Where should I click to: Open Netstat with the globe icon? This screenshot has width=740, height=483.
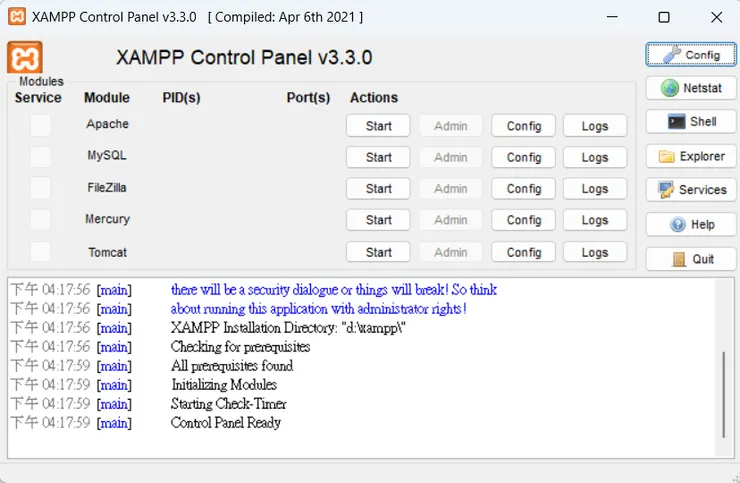point(691,88)
